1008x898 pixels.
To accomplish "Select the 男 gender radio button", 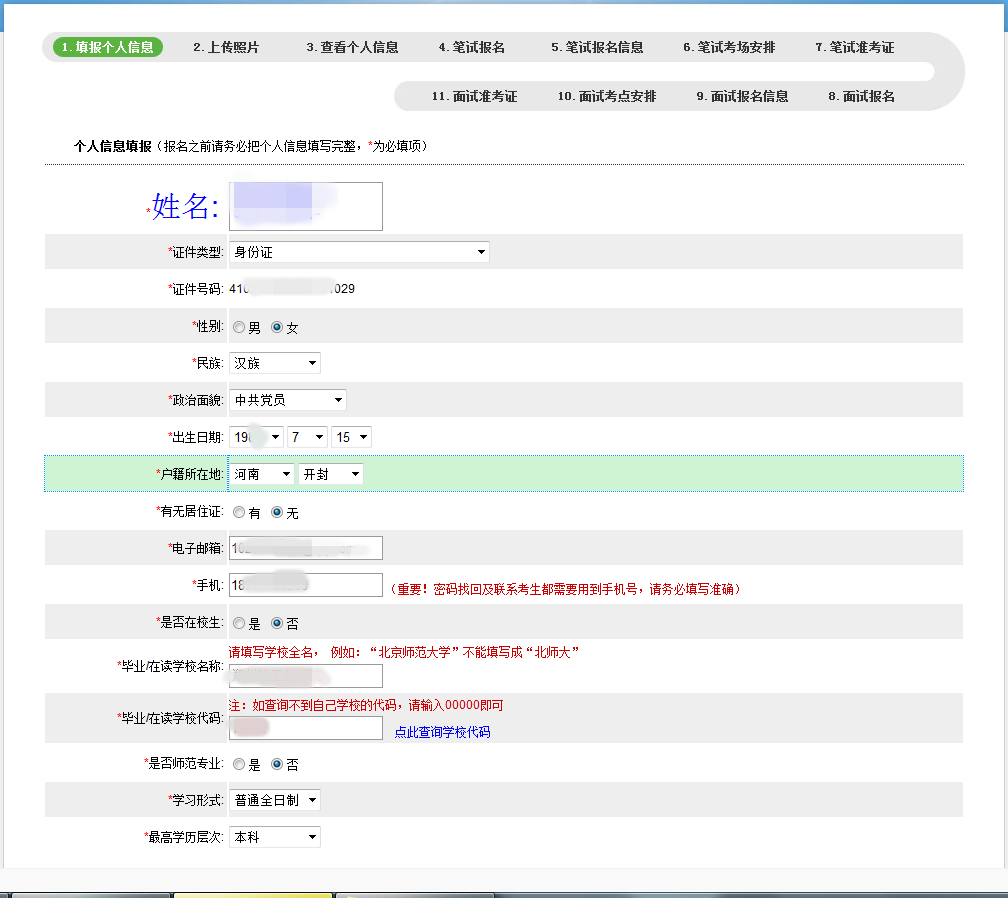I will (x=238, y=327).
